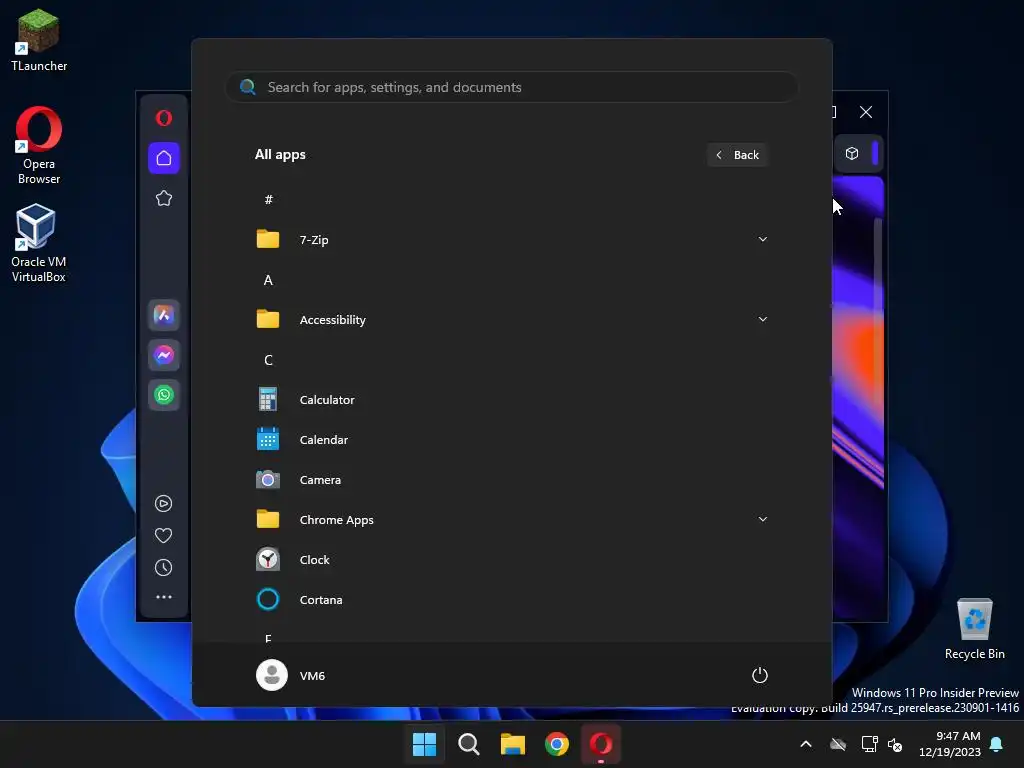The height and width of the screenshot is (768, 1024).
Task: Open the VM6 user account menu
Action: pyautogui.click(x=291, y=675)
